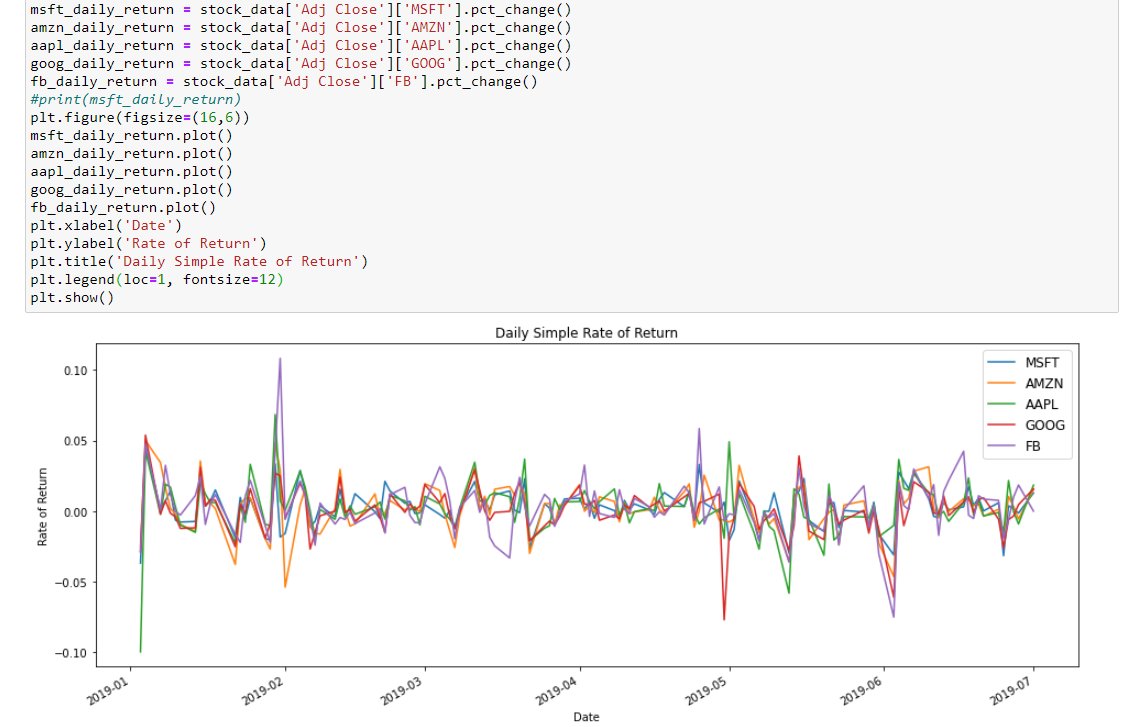The height and width of the screenshot is (727, 1136).
Task: Click the goog_daily_return pct_change code line
Action: tap(301, 64)
